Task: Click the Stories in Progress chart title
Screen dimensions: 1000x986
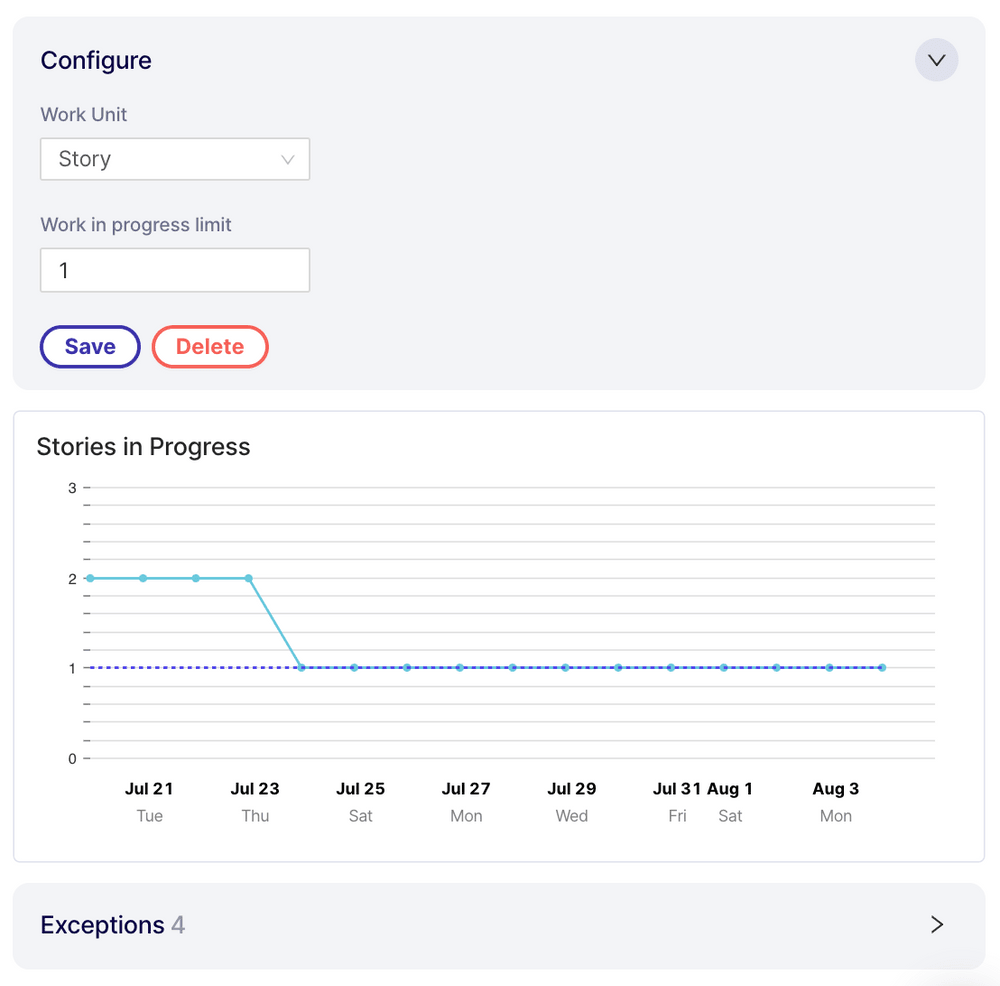Action: [143, 446]
